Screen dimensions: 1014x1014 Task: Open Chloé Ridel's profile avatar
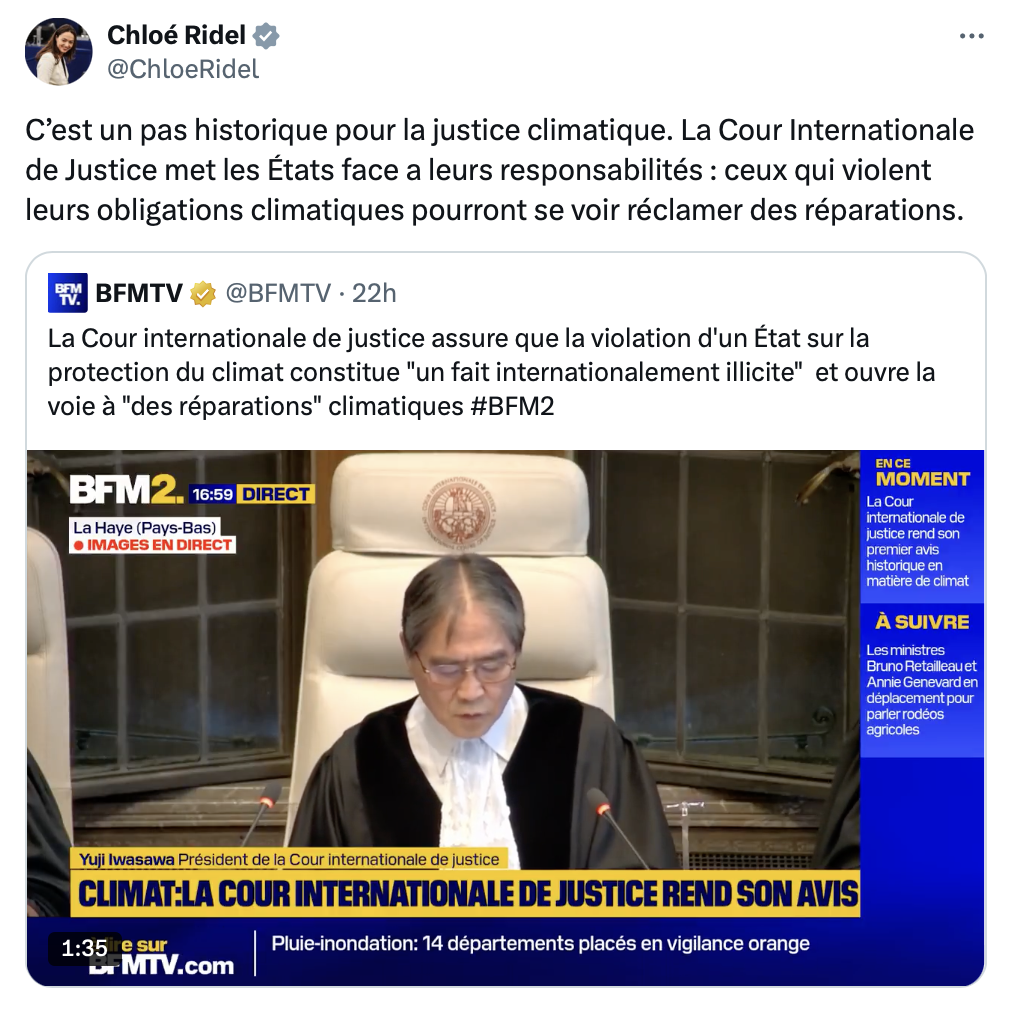(x=59, y=52)
